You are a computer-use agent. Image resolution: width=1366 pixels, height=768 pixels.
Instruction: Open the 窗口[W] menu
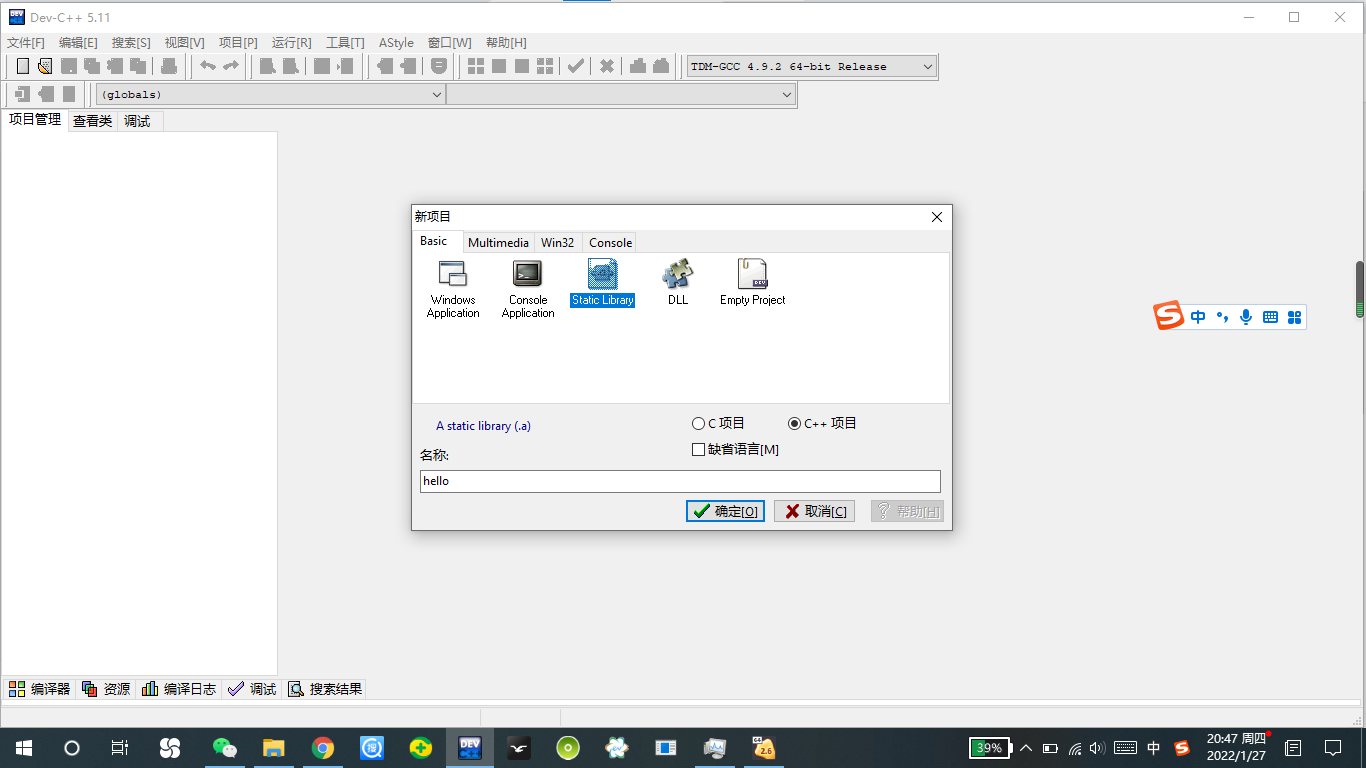pyautogui.click(x=449, y=43)
